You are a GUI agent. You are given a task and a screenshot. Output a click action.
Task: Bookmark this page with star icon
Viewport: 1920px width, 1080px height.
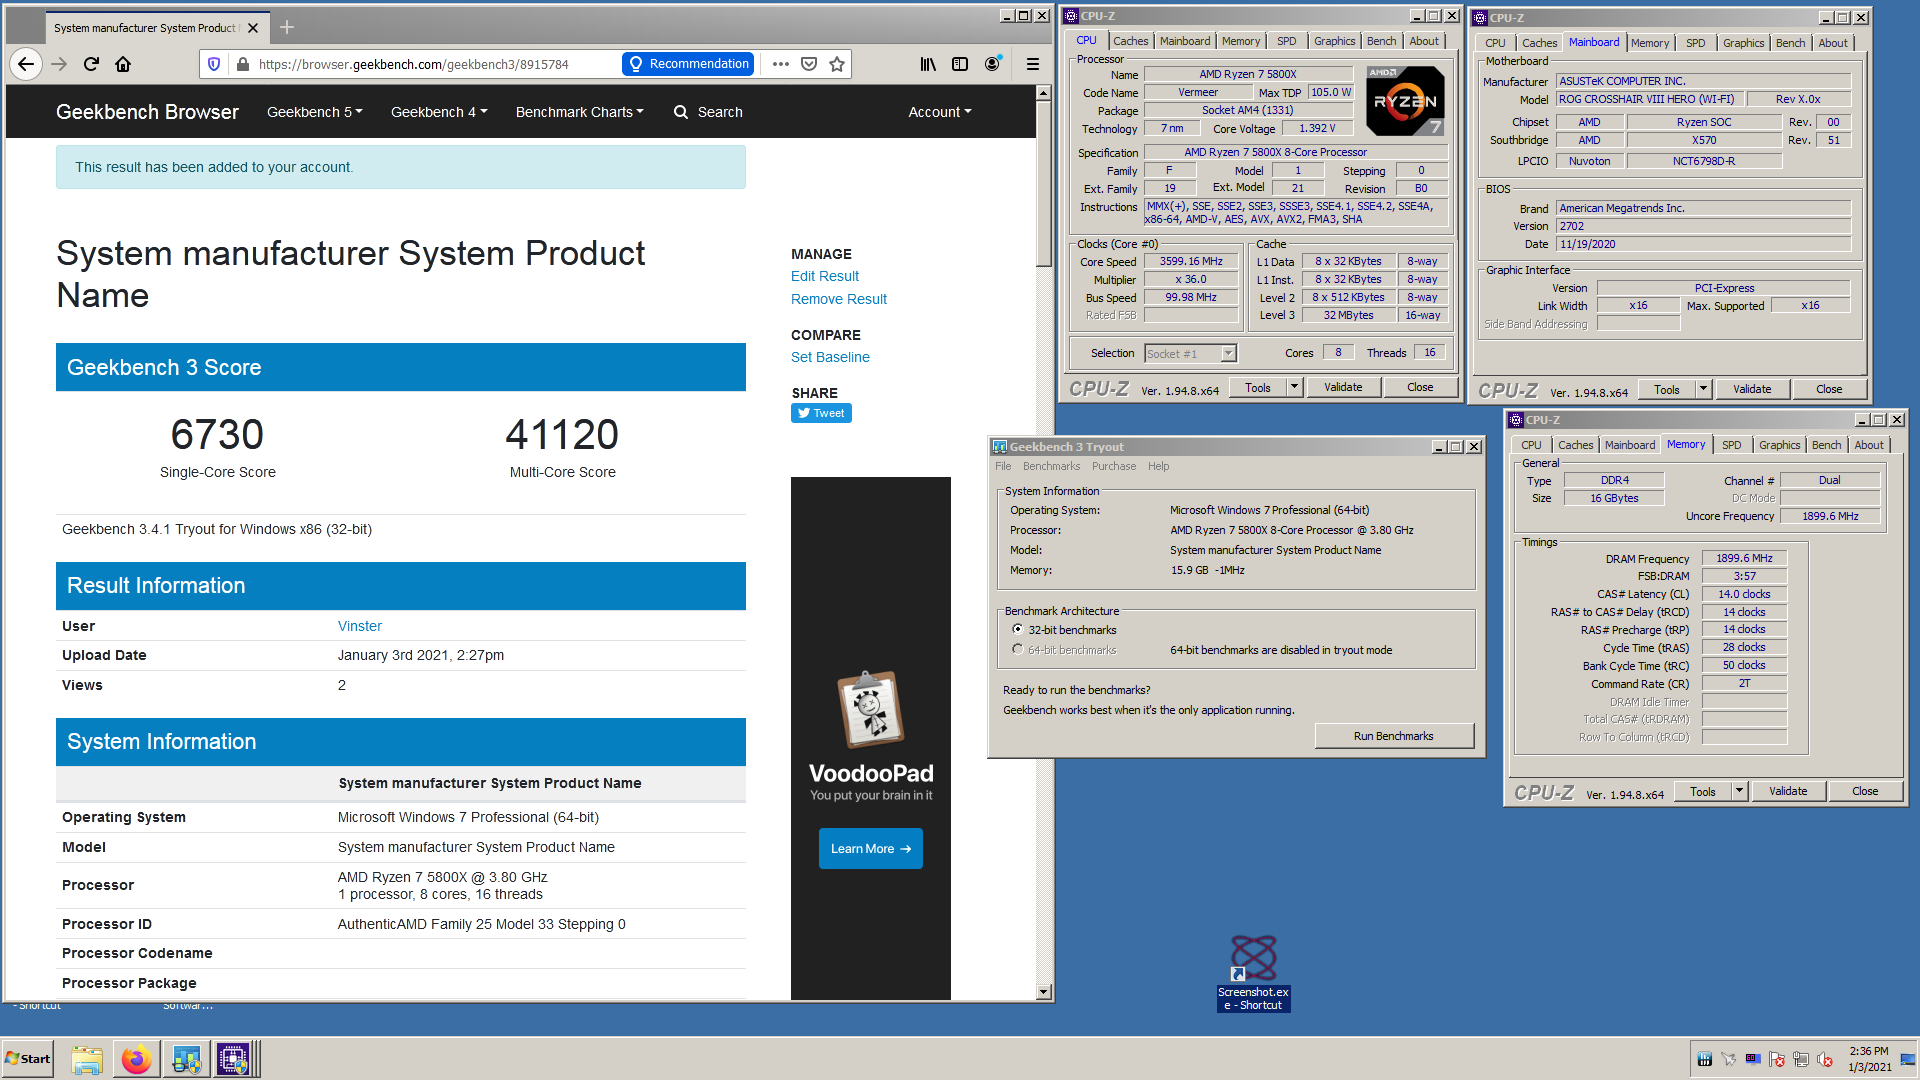pyautogui.click(x=837, y=64)
